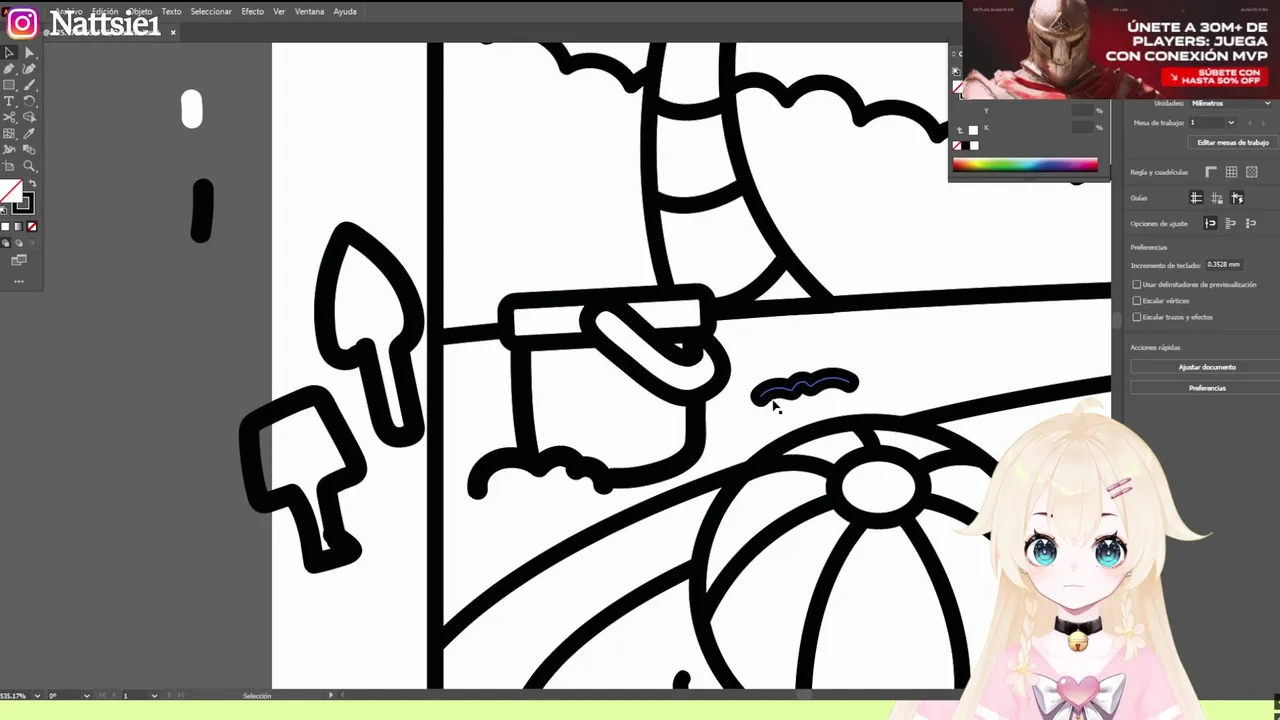Viewport: 1280px width, 720px height.
Task: Pick a color from the spectrum bar
Action: pyautogui.click(x=1025, y=164)
